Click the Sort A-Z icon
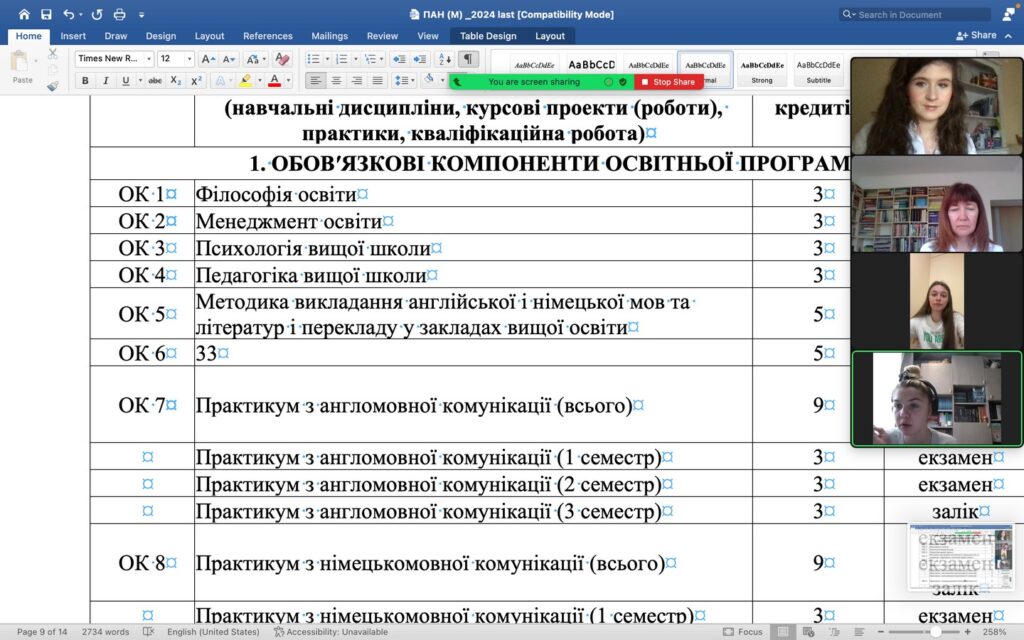 445,59
